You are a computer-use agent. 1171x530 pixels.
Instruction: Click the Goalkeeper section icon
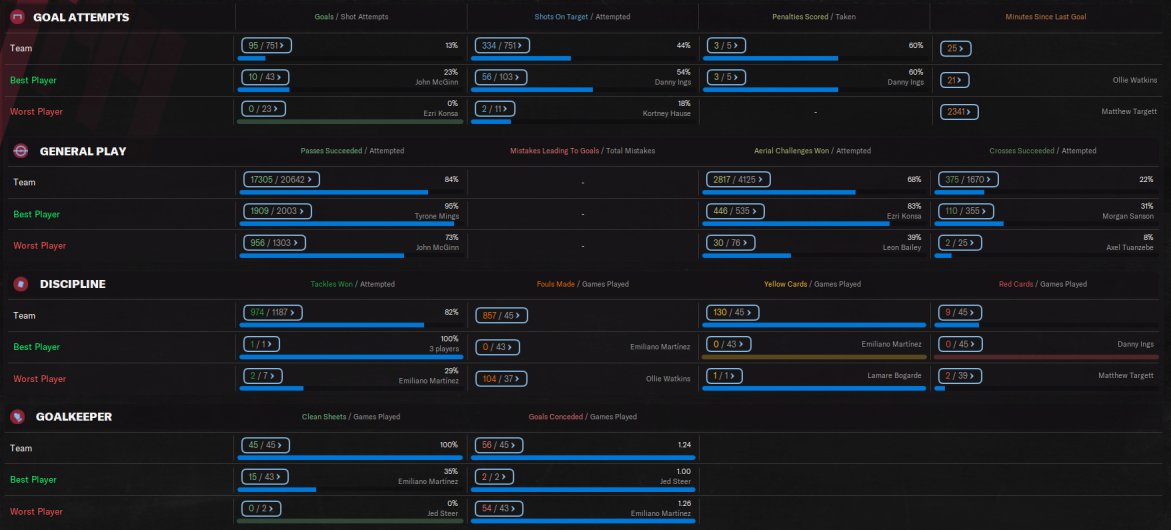point(18,417)
